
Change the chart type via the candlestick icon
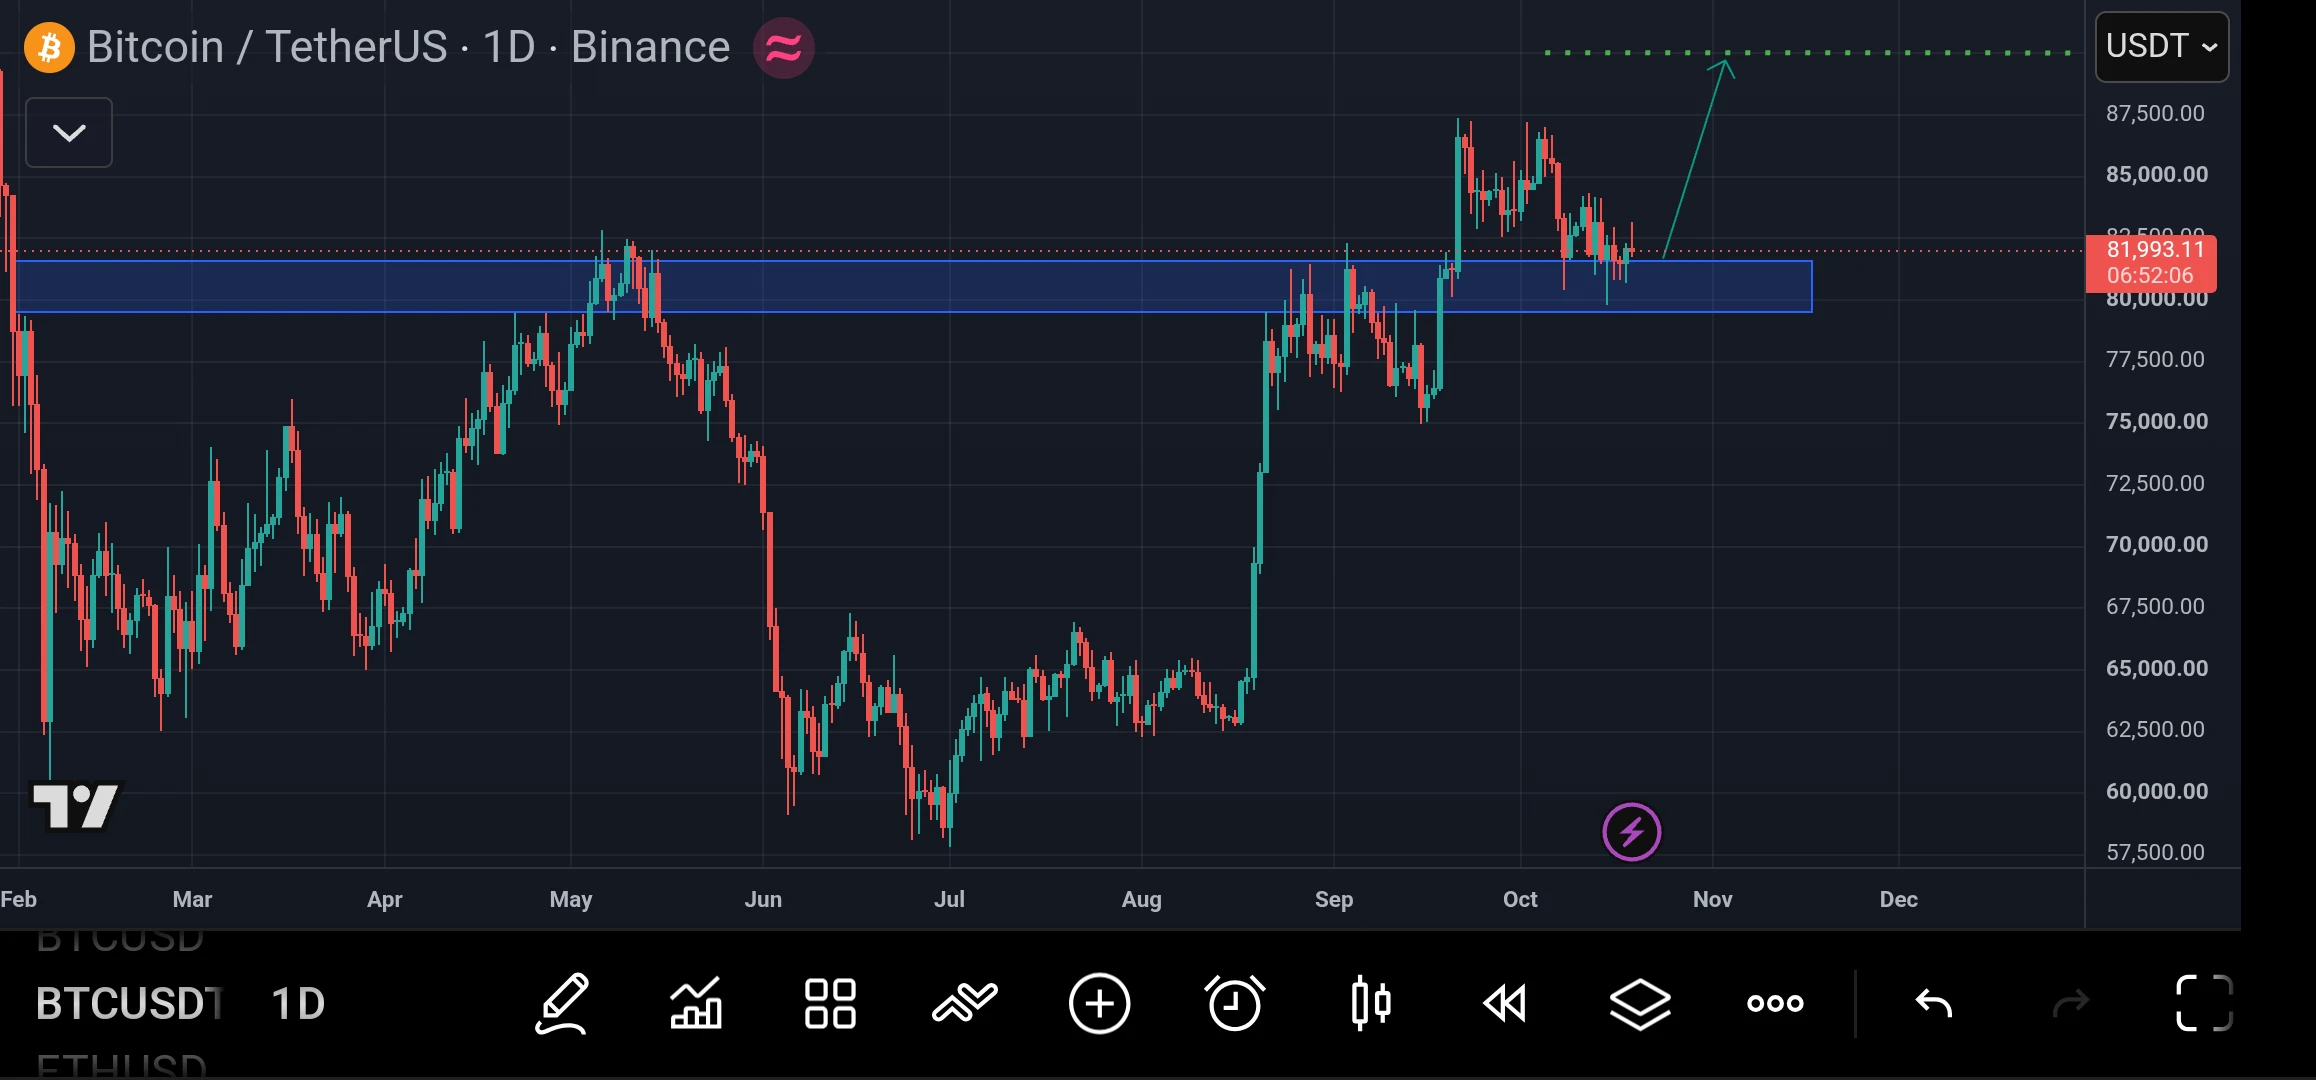1370,1003
